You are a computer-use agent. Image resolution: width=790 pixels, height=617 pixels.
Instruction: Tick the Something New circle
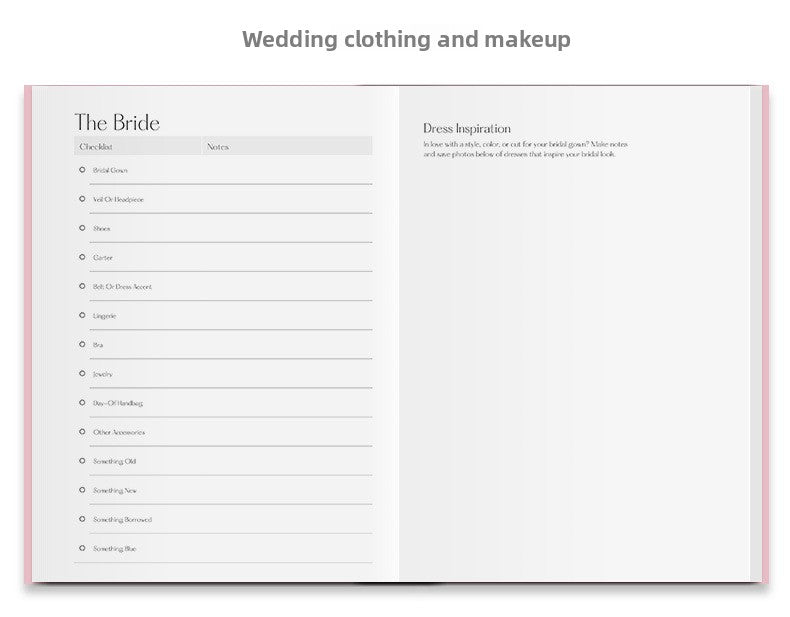(x=82, y=490)
